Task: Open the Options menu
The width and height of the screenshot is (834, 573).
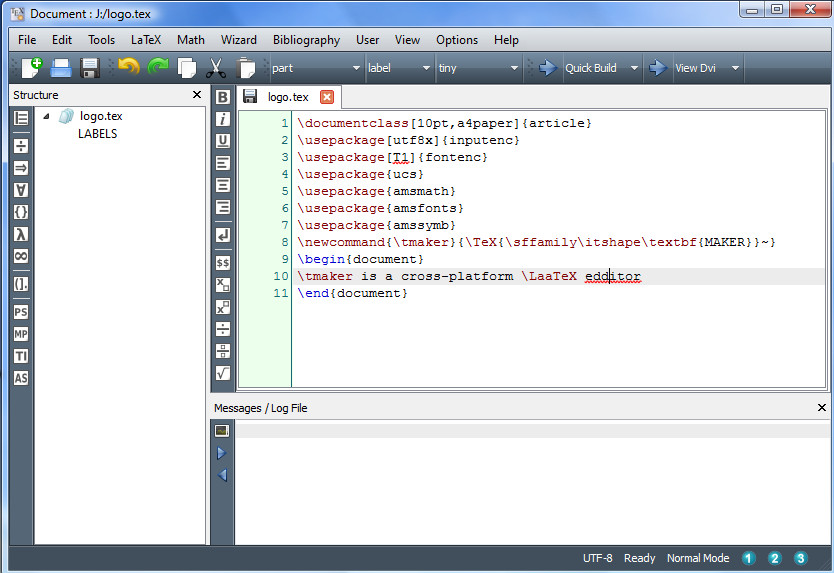Action: tap(457, 40)
